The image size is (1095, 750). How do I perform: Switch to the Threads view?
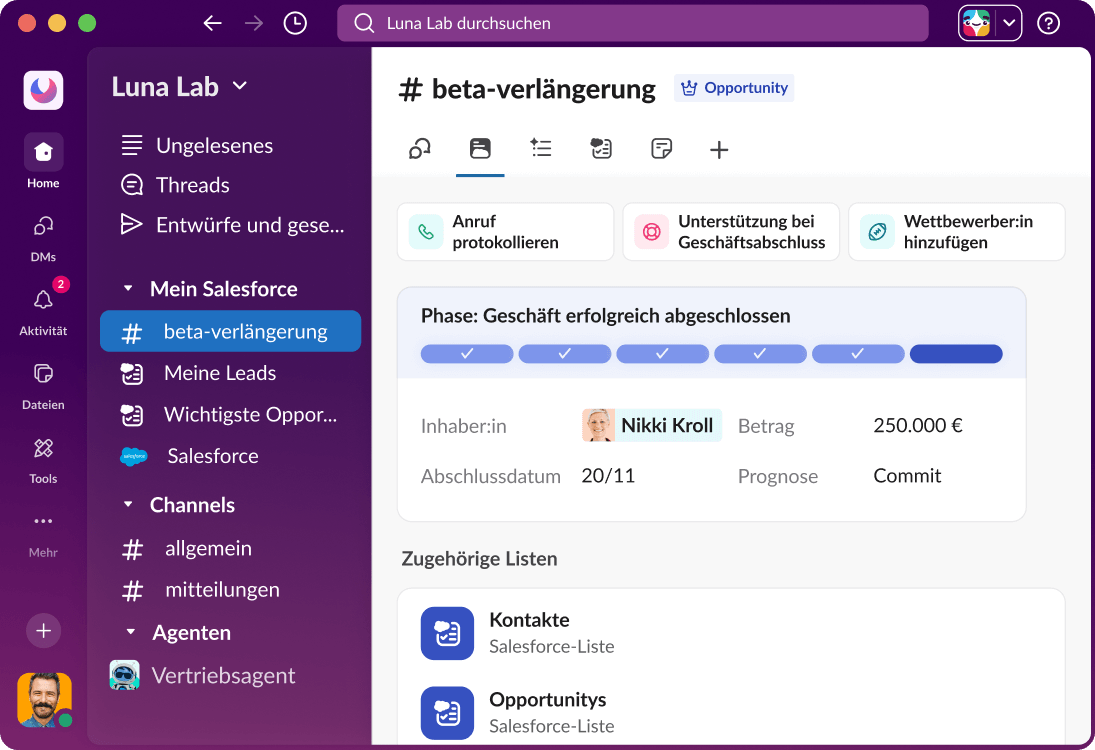tap(192, 185)
